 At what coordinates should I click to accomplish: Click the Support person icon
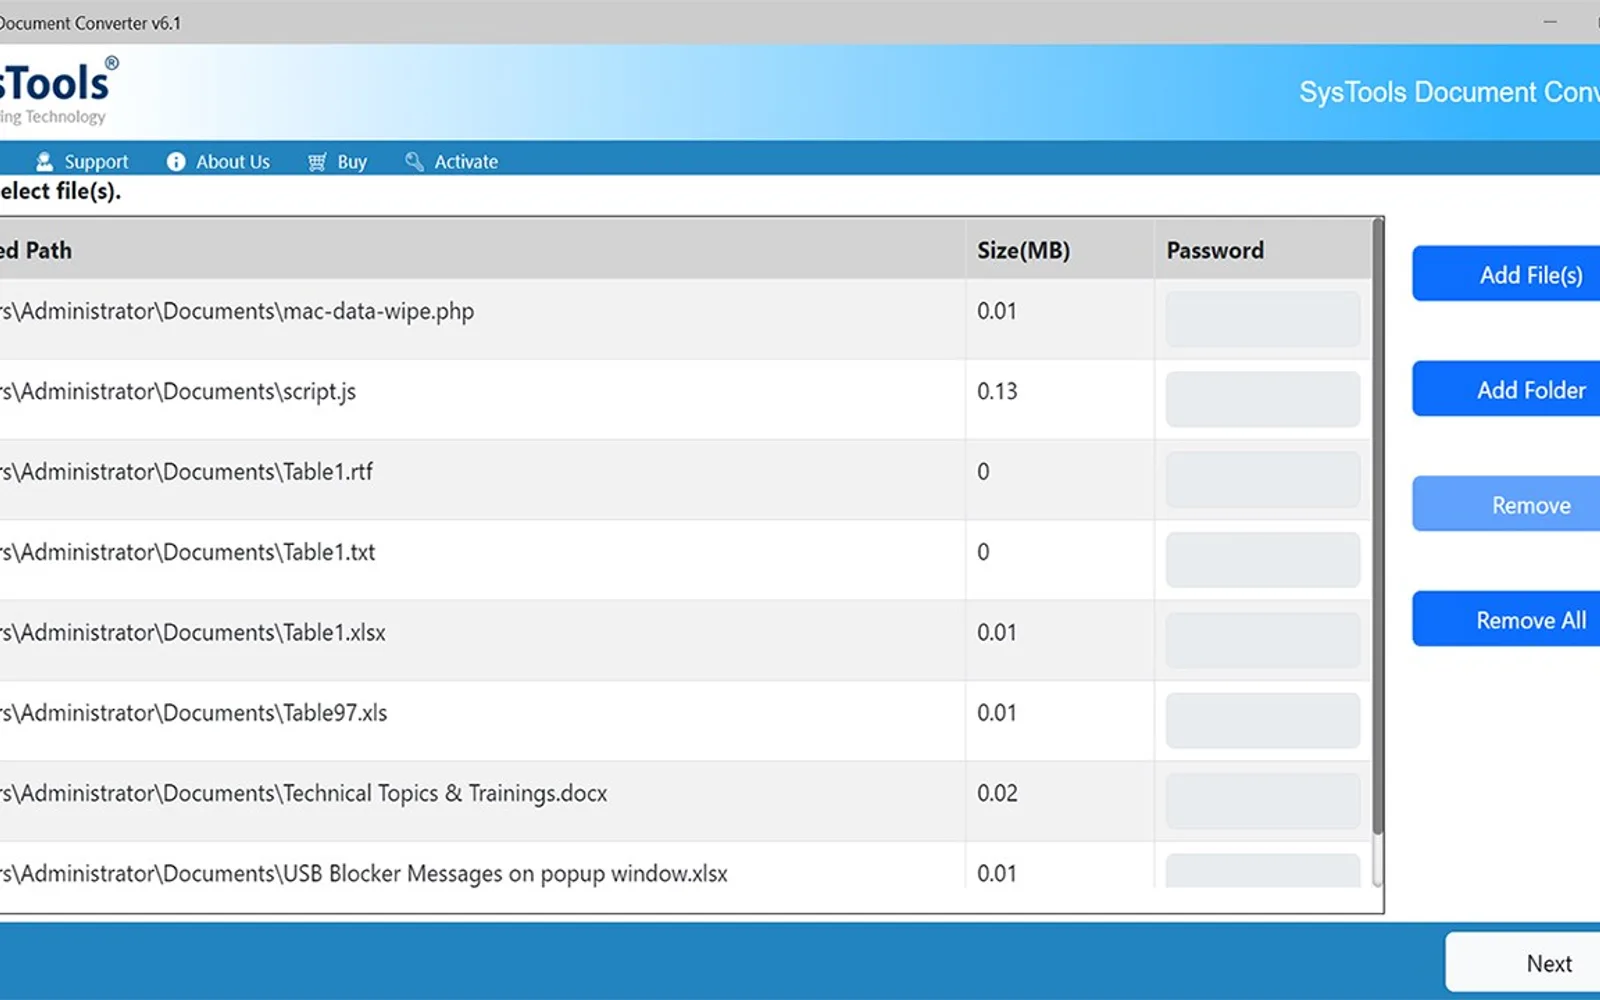[44, 161]
